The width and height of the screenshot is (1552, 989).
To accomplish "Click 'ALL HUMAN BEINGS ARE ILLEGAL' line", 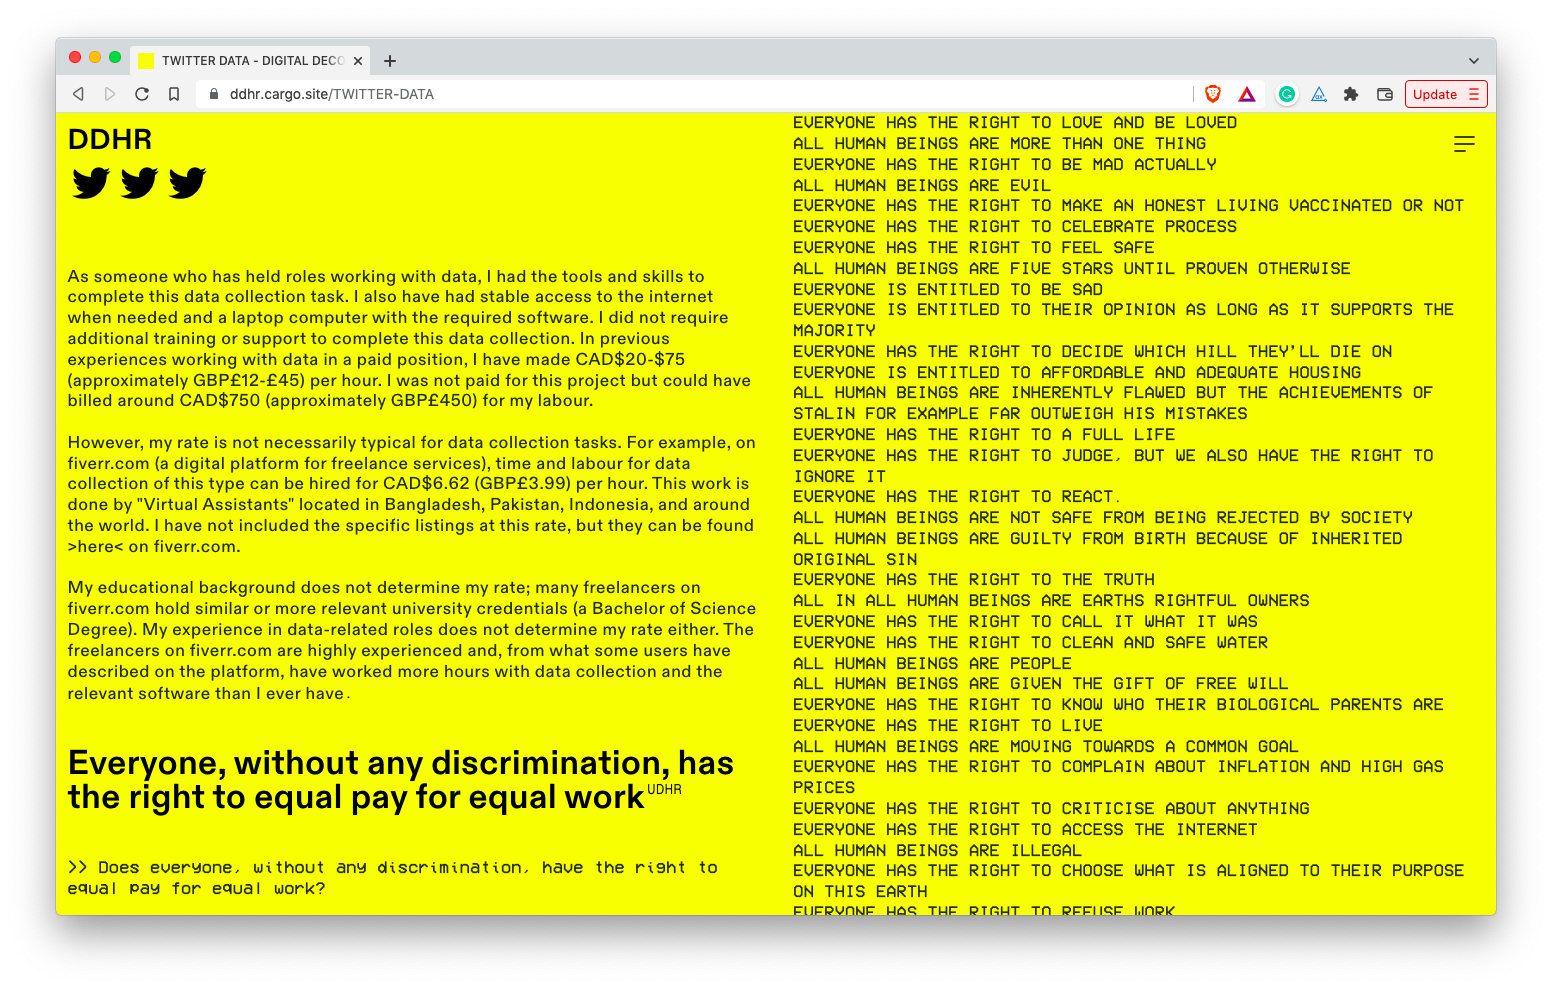I will pyautogui.click(x=937, y=851).
